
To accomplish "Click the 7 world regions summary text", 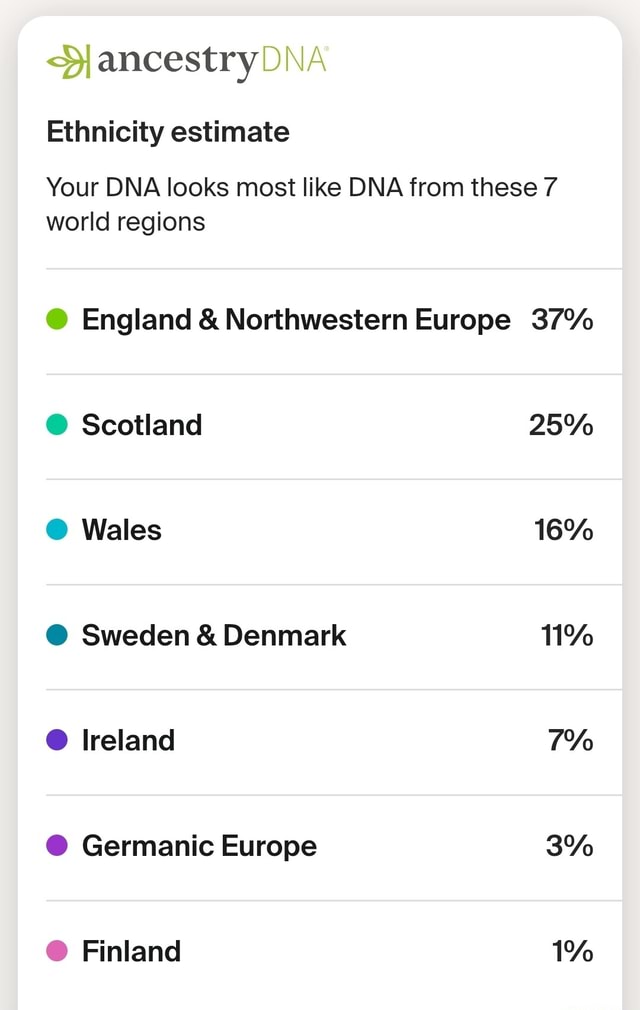I will point(300,204).
